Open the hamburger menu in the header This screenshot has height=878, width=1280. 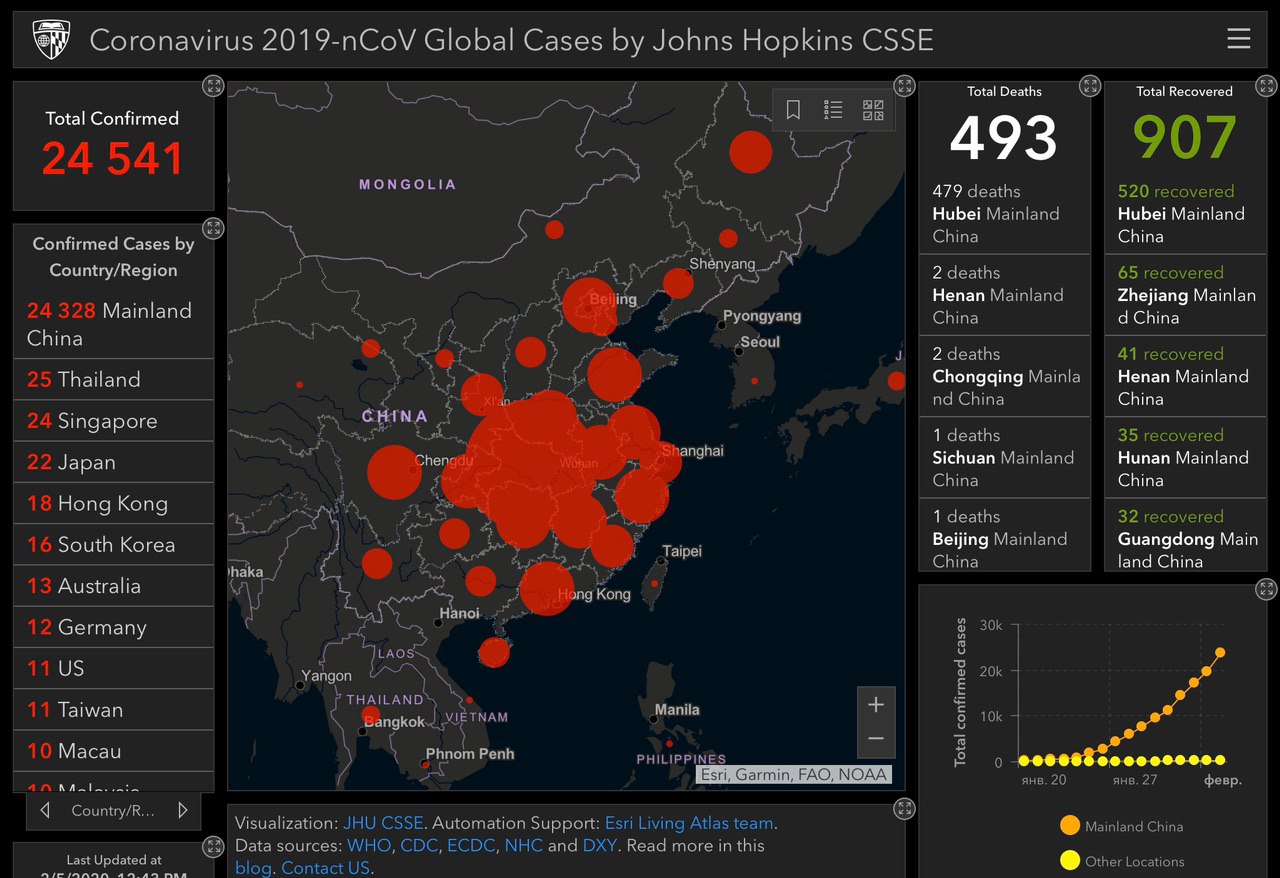tap(1238, 39)
